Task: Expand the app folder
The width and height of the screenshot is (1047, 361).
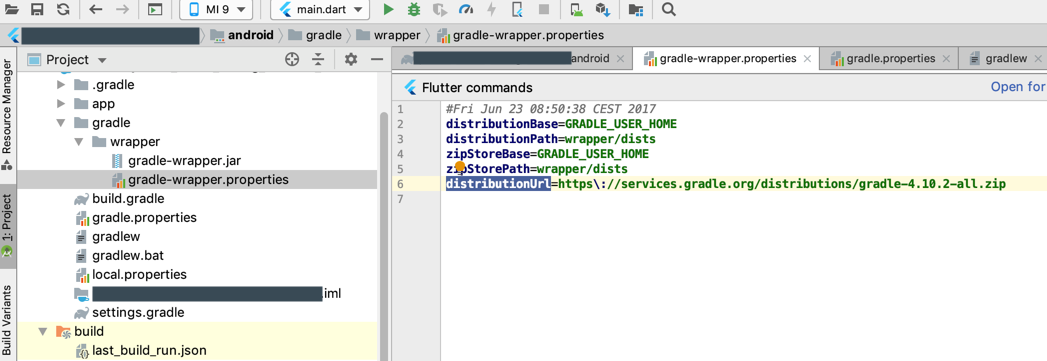Action: point(61,104)
